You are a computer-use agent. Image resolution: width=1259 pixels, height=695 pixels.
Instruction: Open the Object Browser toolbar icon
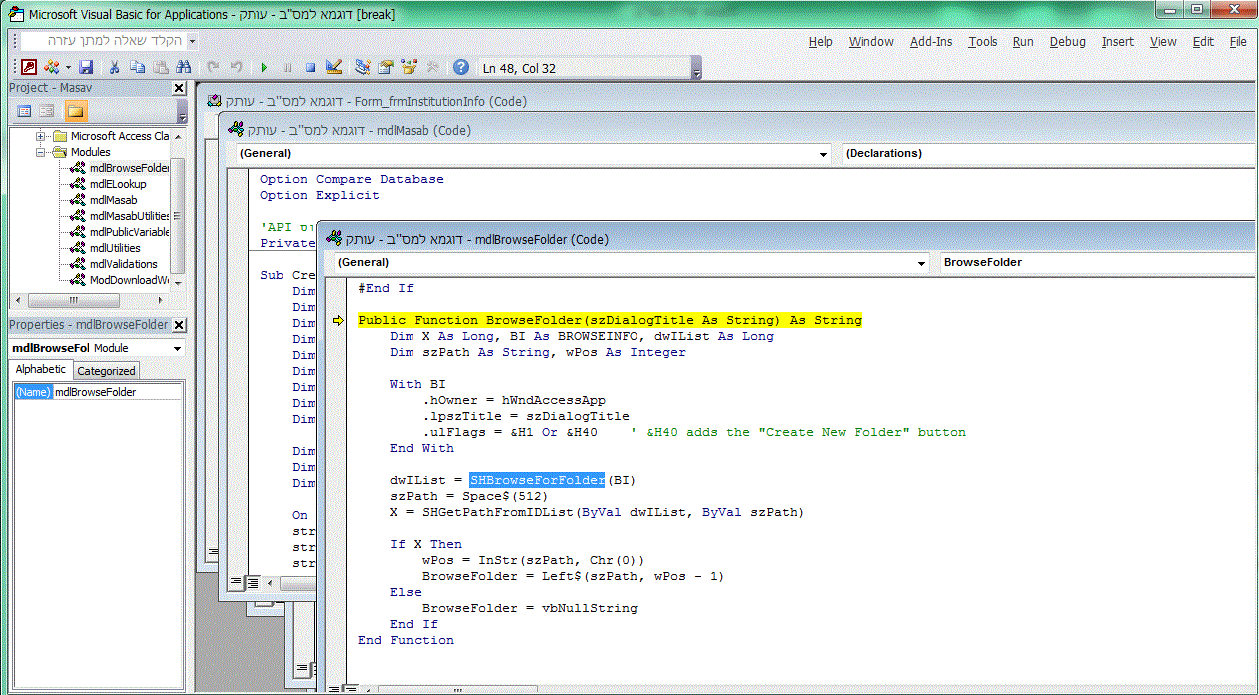[x=408, y=67]
